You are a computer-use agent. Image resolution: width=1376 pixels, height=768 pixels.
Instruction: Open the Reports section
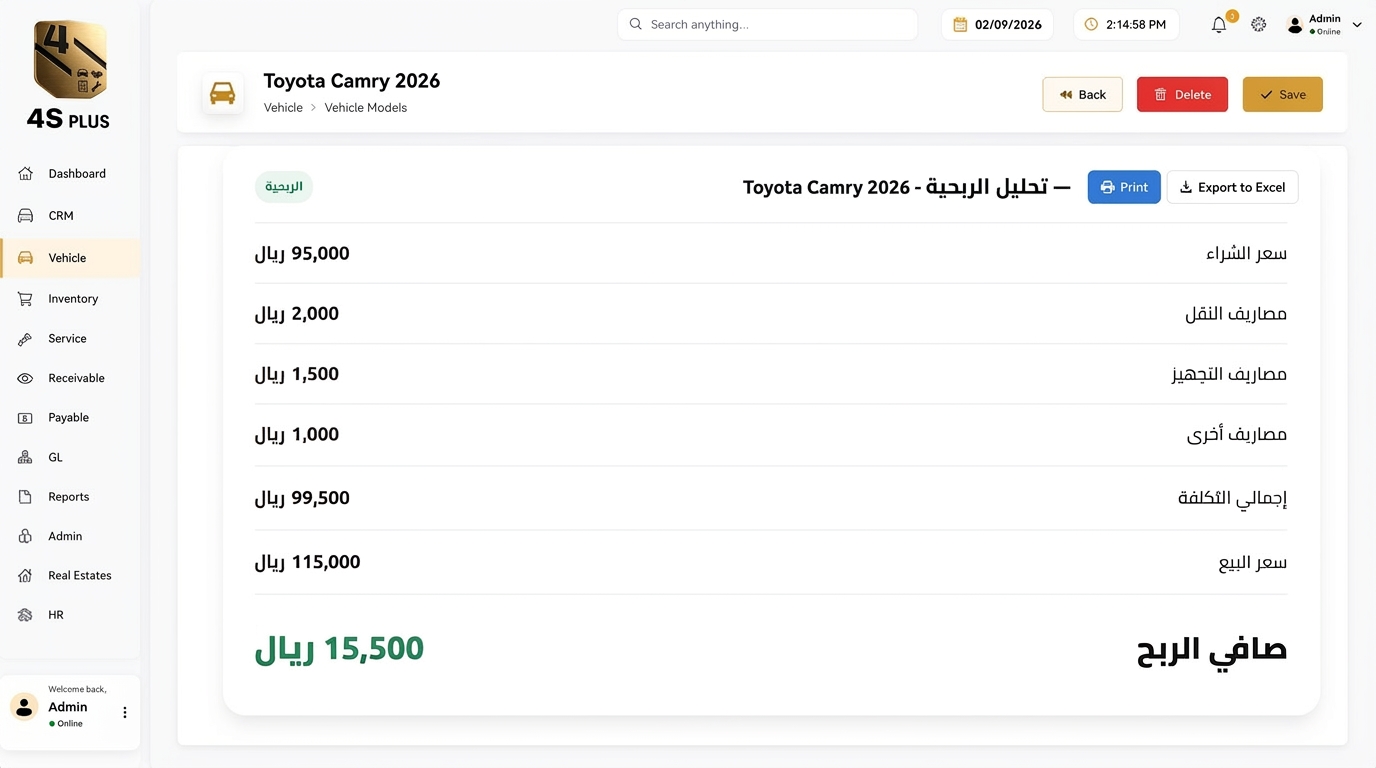tap(70, 496)
